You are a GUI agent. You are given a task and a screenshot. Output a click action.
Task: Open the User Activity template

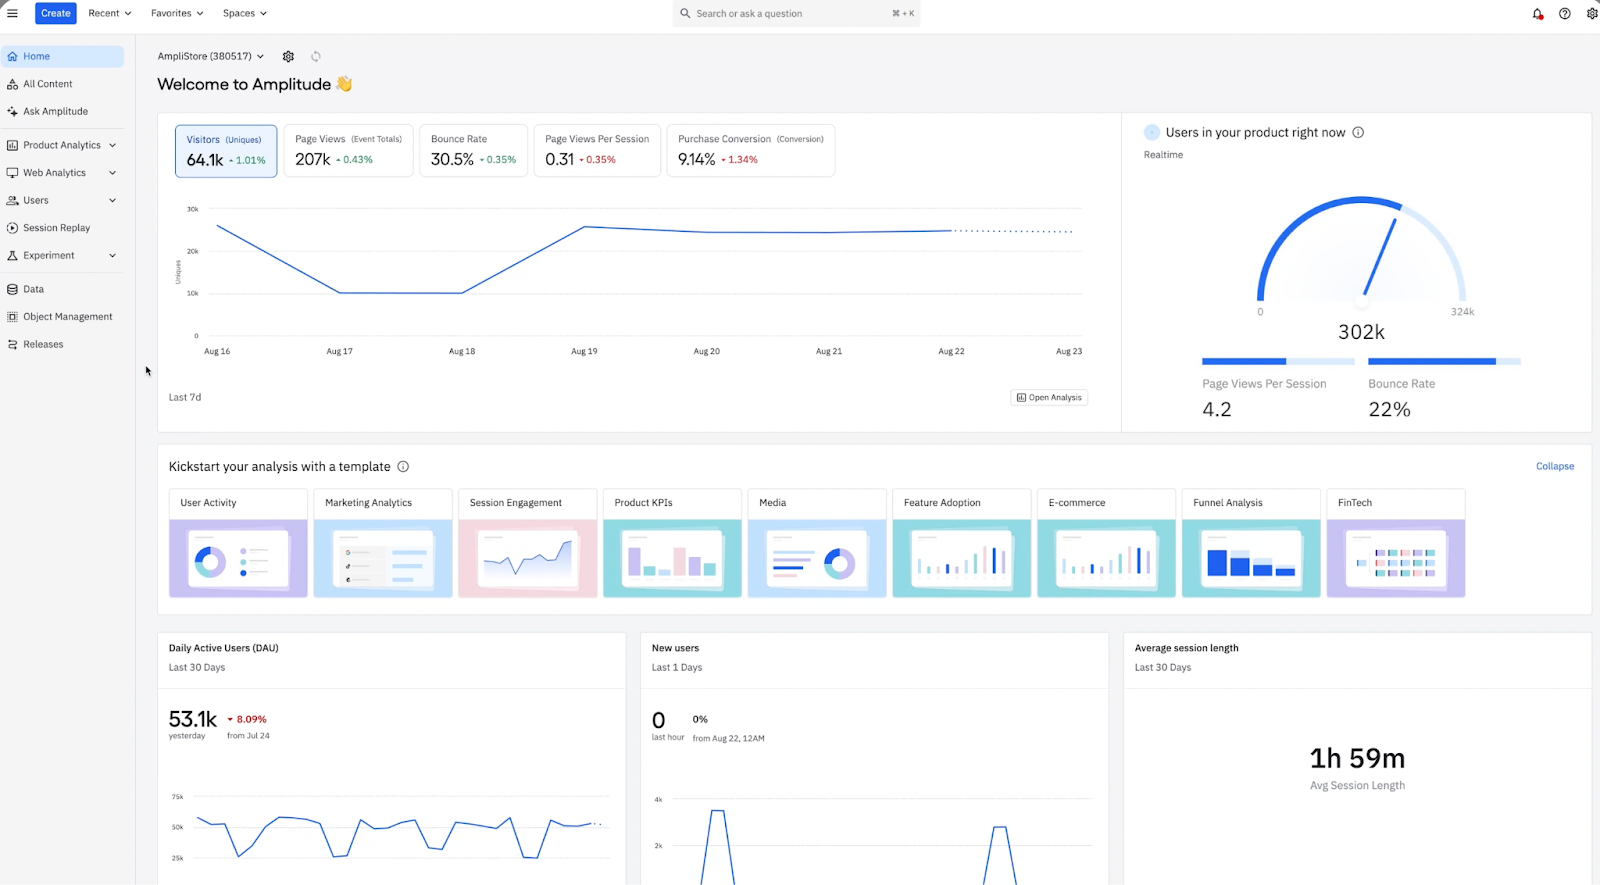tap(238, 543)
